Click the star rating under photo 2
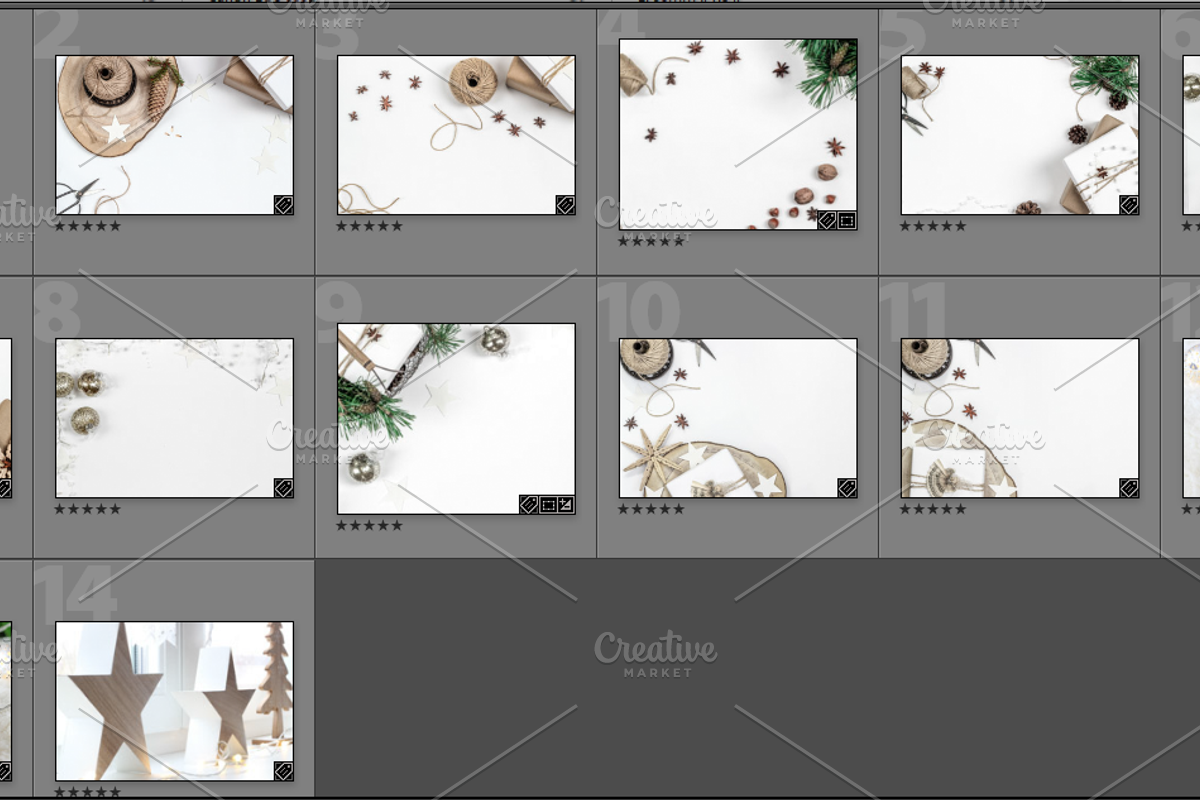Image resolution: width=1200 pixels, height=800 pixels. click(87, 226)
